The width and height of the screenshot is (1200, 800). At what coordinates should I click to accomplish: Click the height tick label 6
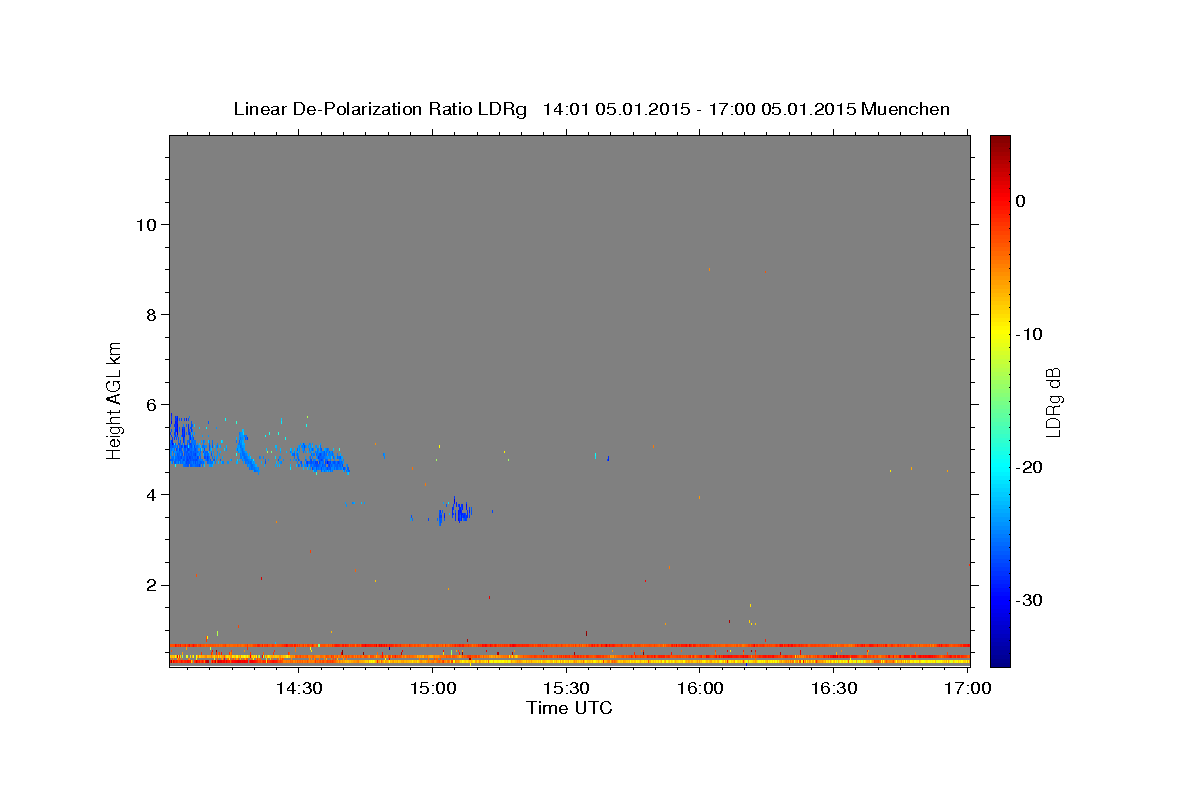tap(149, 404)
